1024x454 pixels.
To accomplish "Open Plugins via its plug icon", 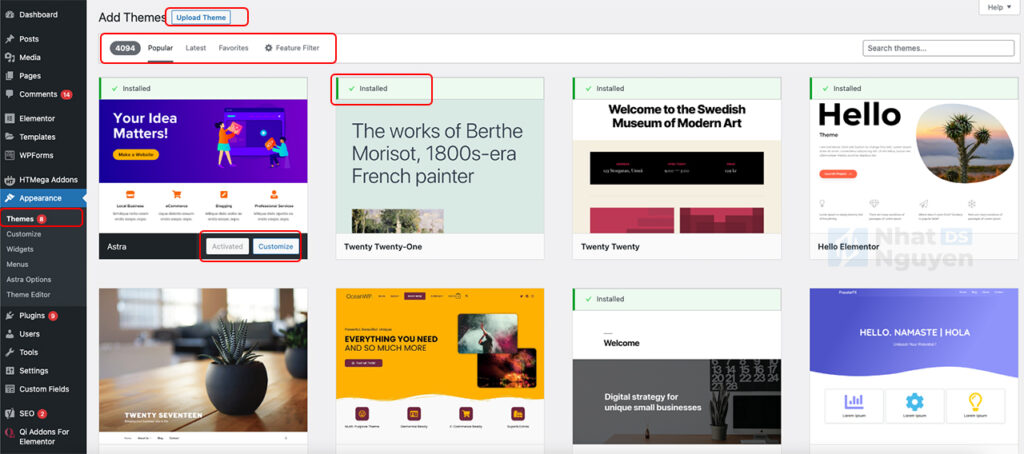I will click(9, 315).
